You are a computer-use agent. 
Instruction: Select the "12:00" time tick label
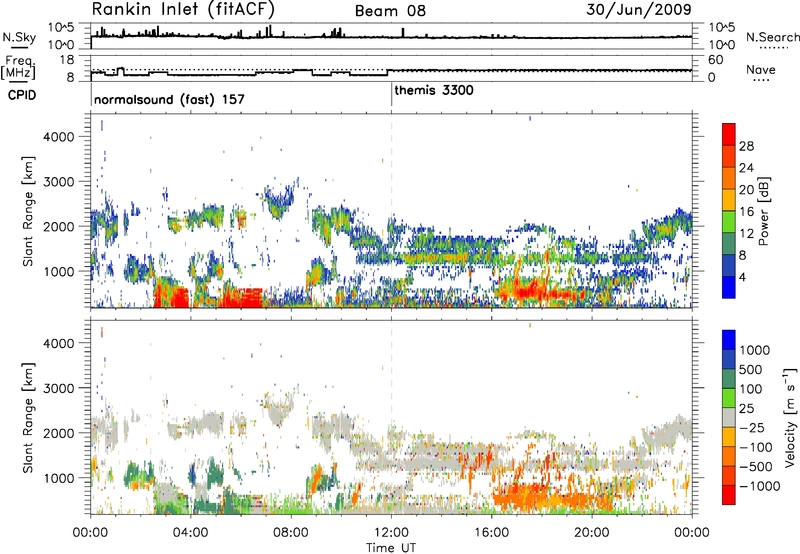[391, 533]
